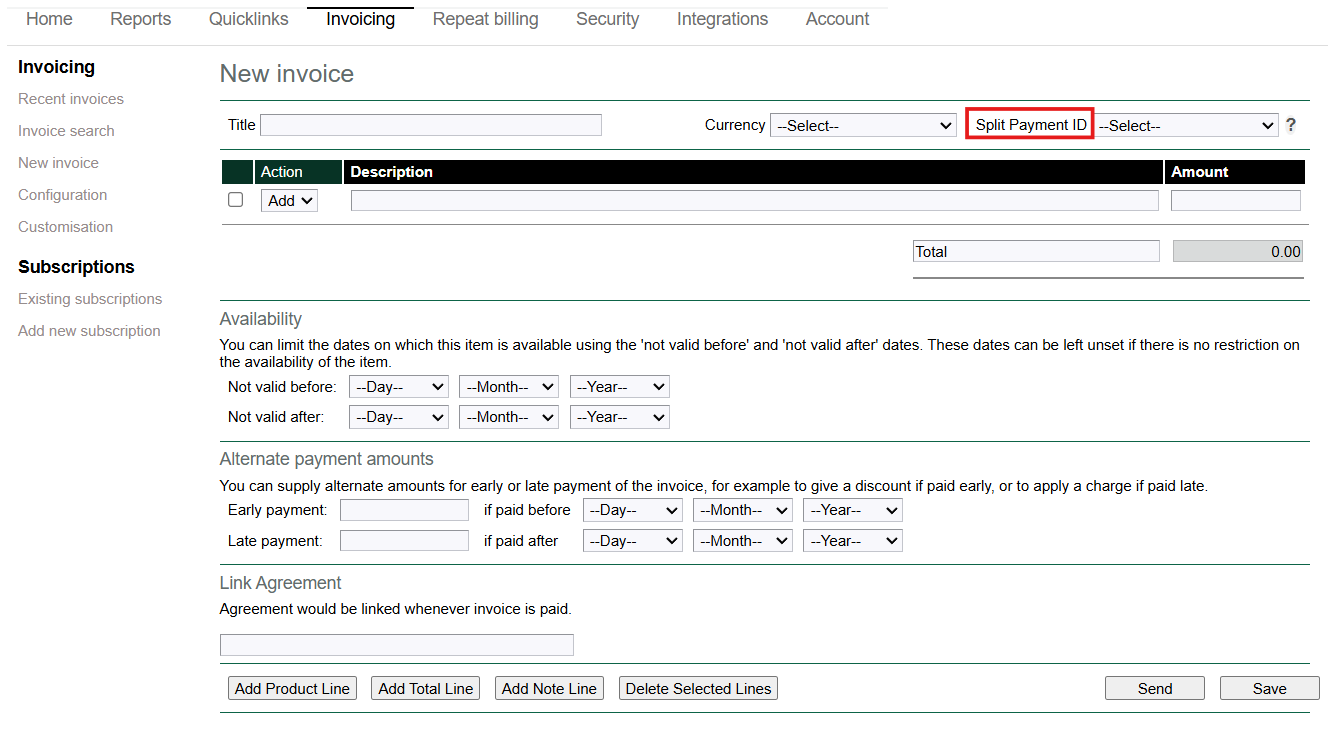Open Customisation sidebar link
The width and height of the screenshot is (1328, 732).
coord(65,227)
